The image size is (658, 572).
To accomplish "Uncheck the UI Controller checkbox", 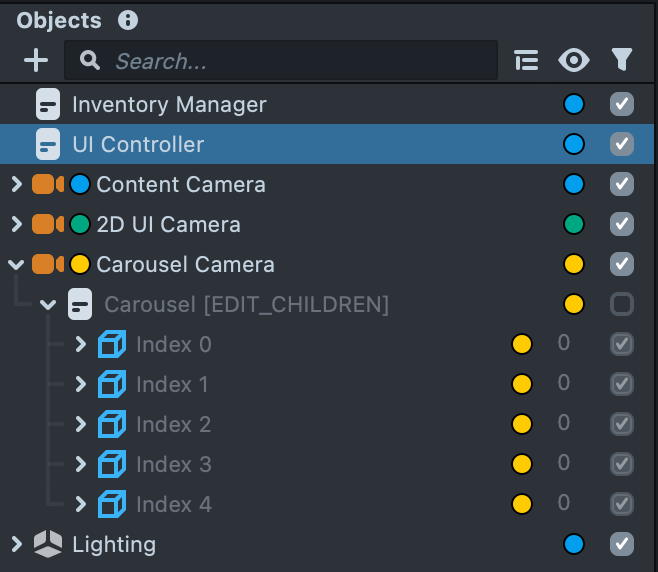I will click(622, 144).
